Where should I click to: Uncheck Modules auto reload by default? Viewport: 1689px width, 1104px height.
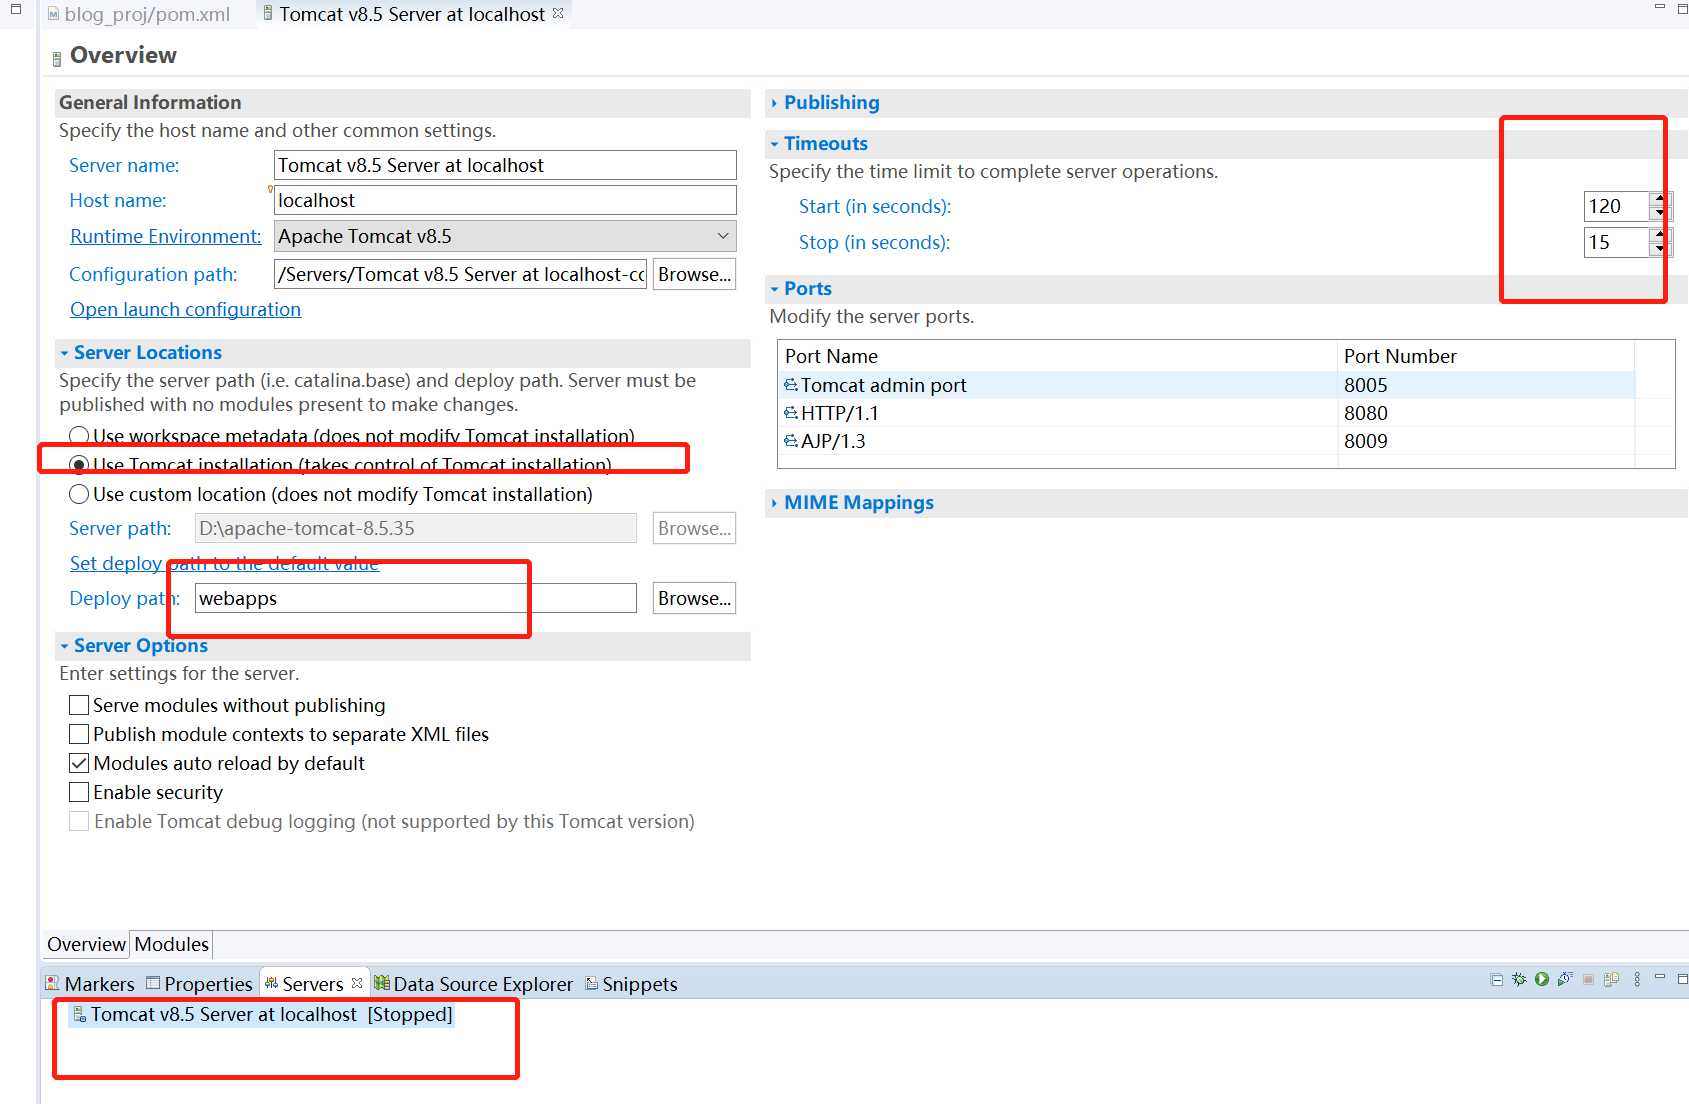79,763
